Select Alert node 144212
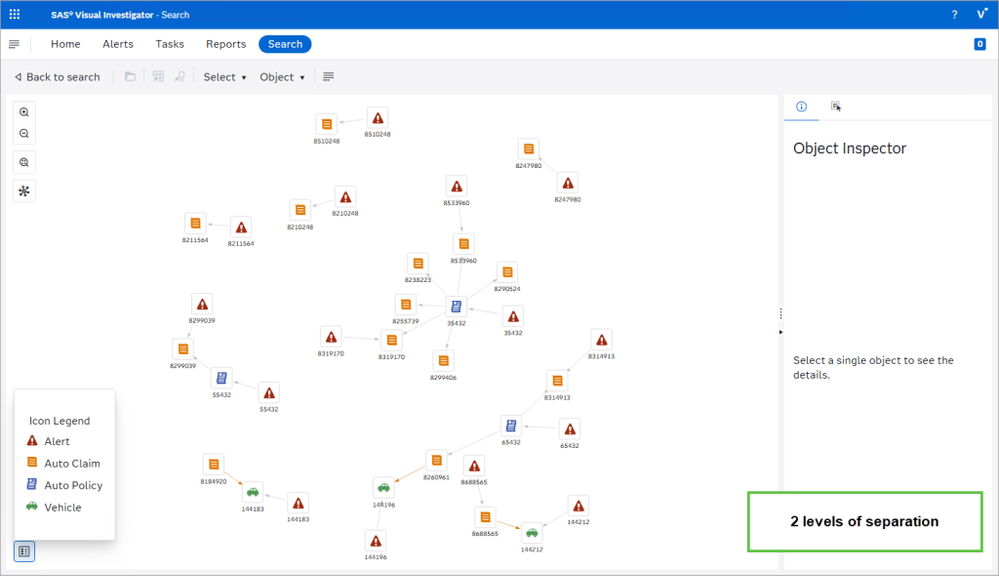Image resolution: width=999 pixels, height=576 pixels. click(x=579, y=506)
